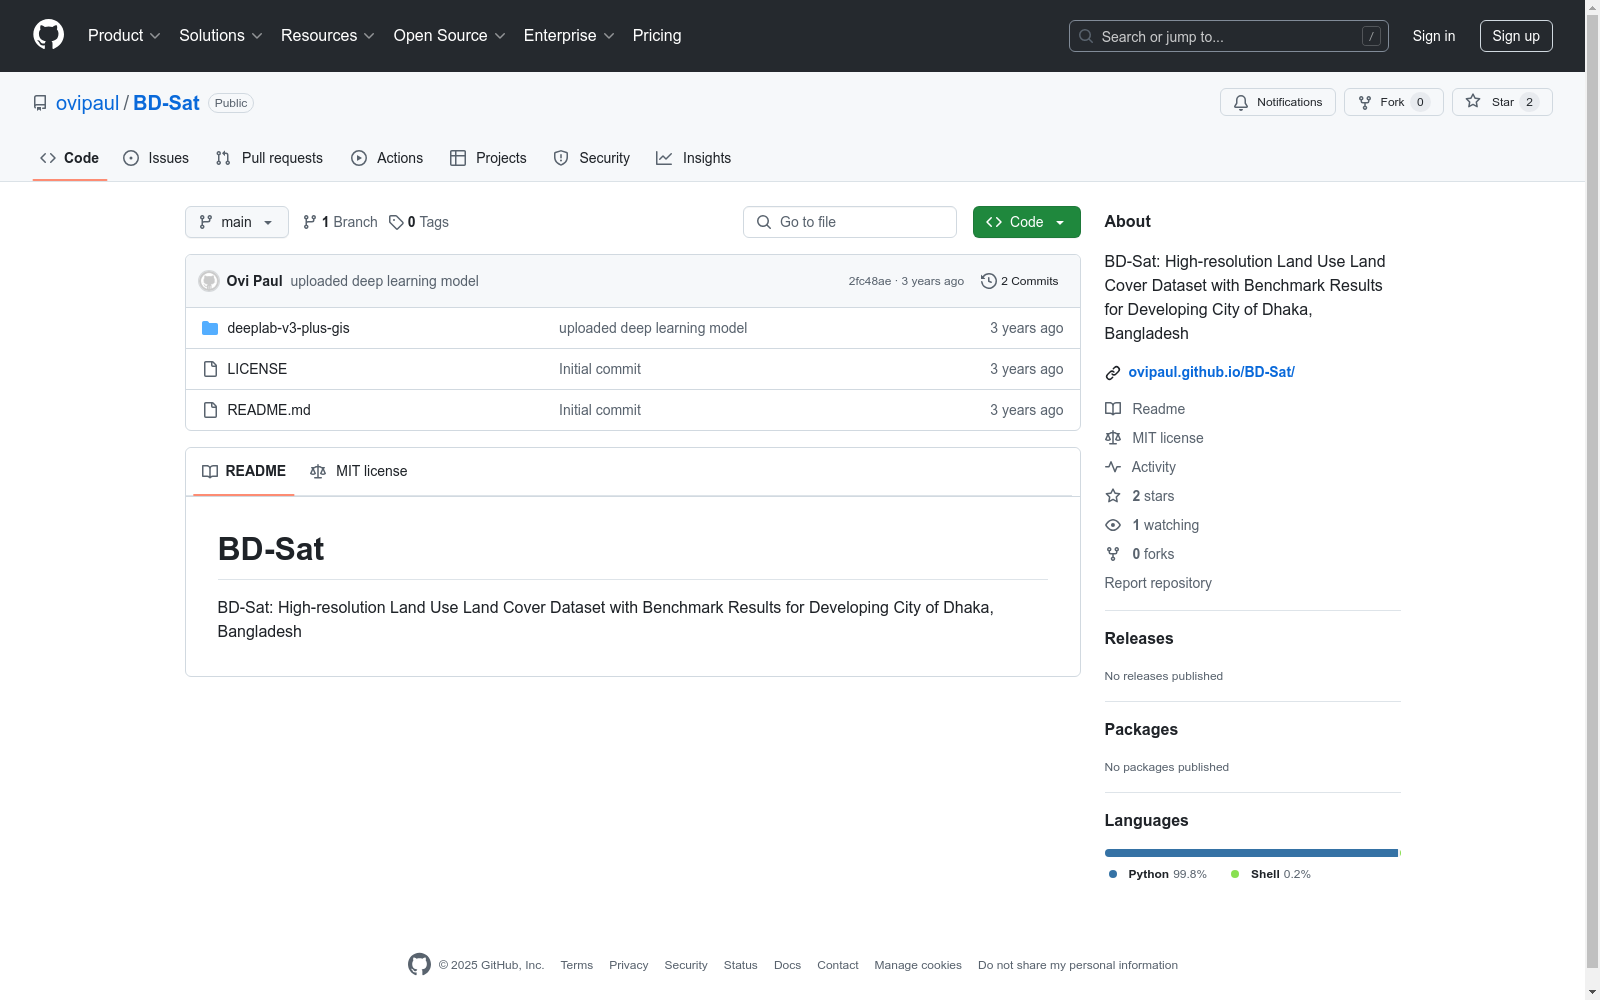
Task: Click the Python 99.8% language link
Action: [1158, 874]
